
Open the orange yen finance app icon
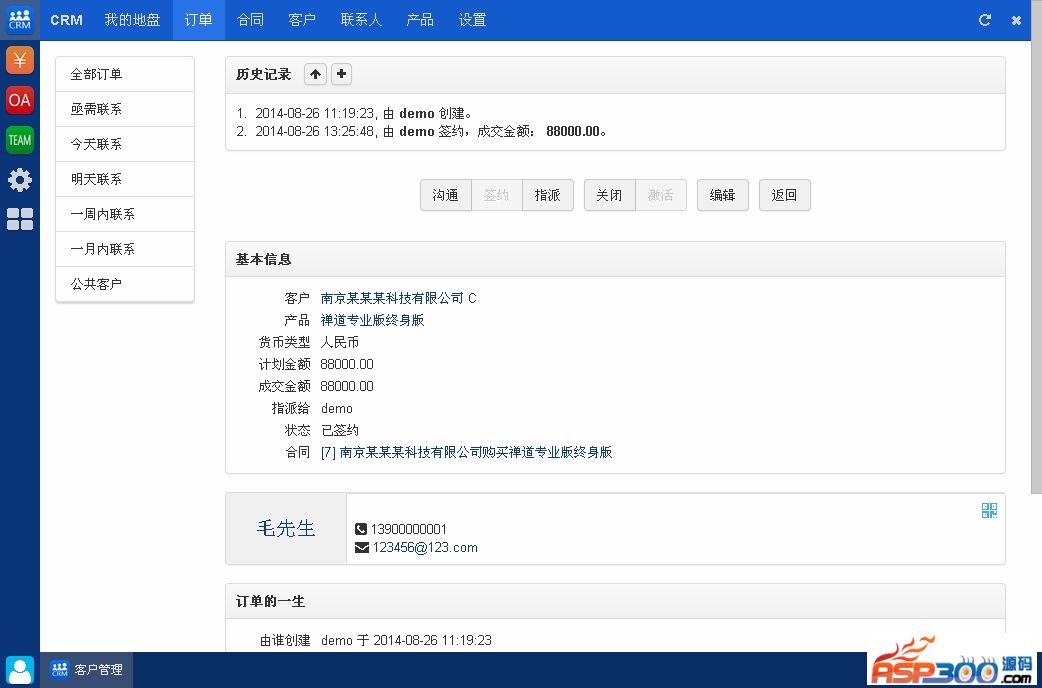[20, 60]
